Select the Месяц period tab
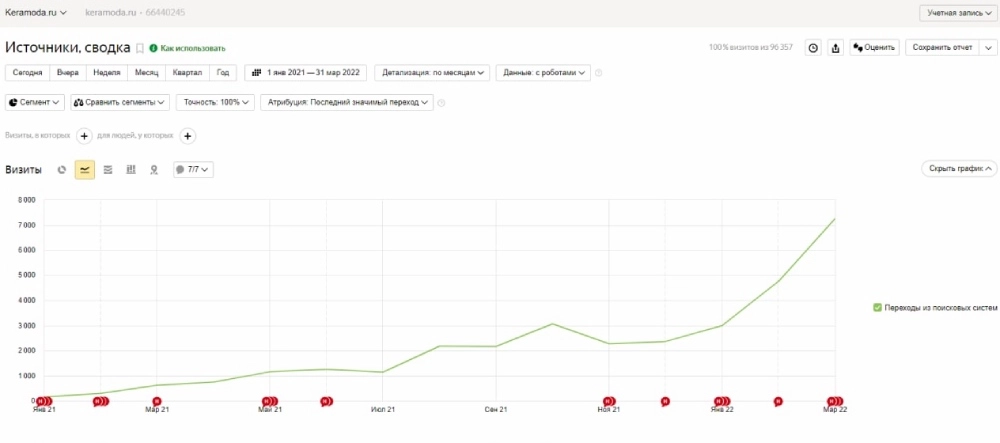 (147, 73)
